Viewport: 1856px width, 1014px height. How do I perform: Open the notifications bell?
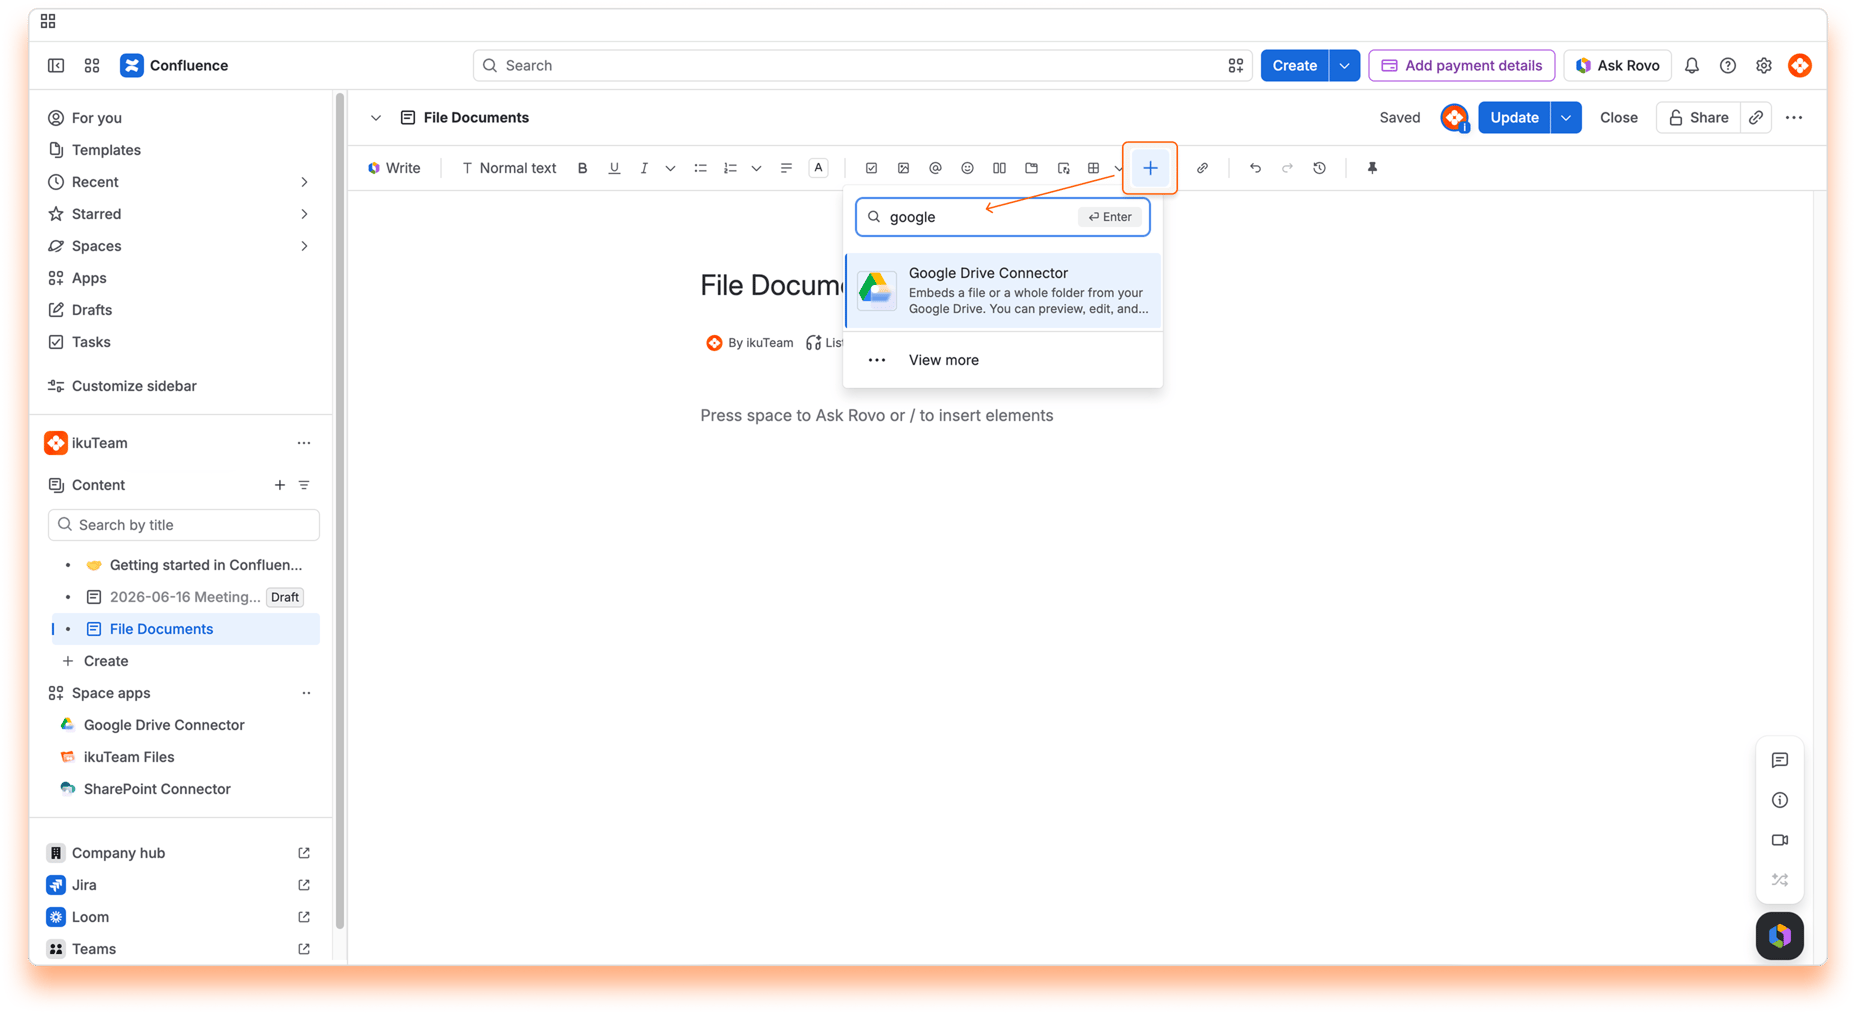coord(1691,65)
